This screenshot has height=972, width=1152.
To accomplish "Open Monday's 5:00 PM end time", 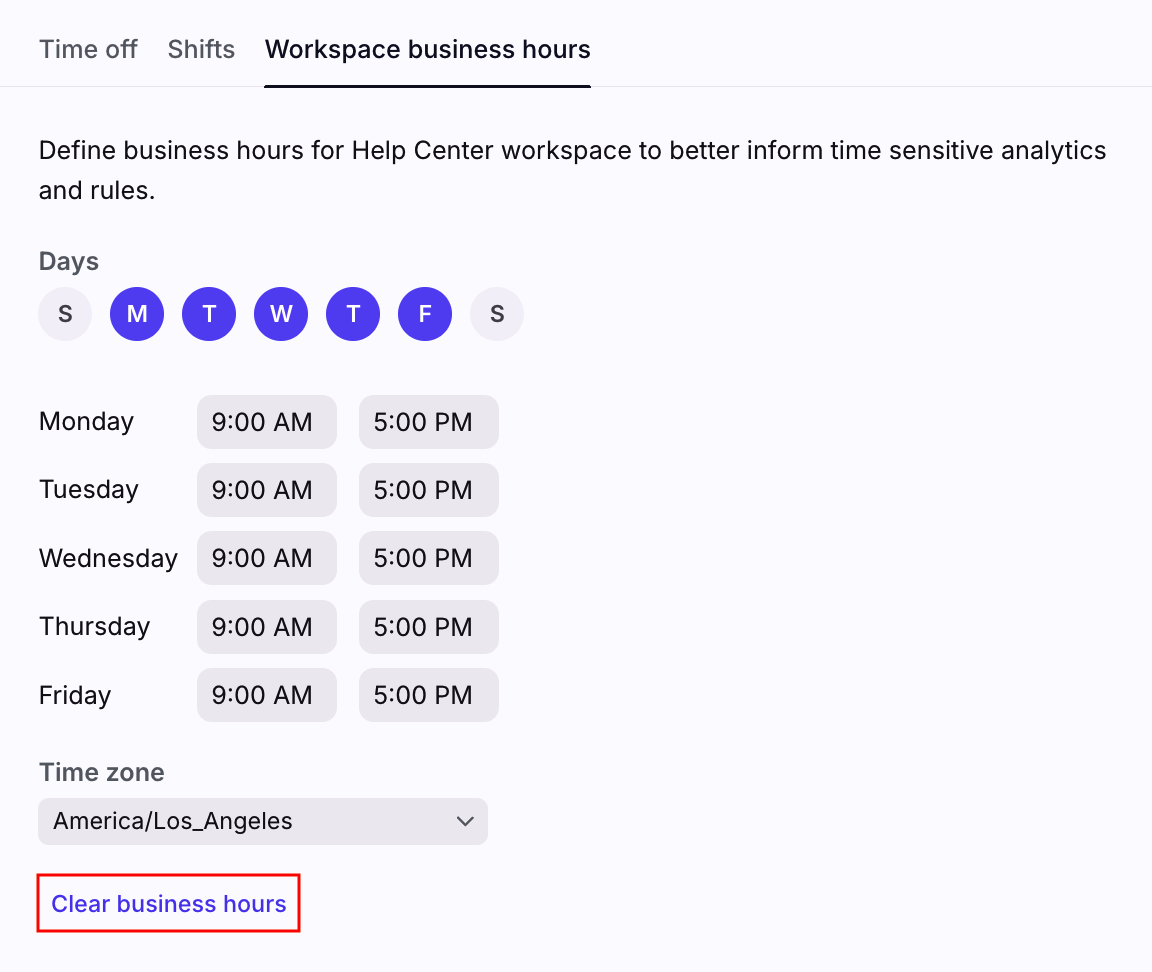I will pyautogui.click(x=428, y=422).
